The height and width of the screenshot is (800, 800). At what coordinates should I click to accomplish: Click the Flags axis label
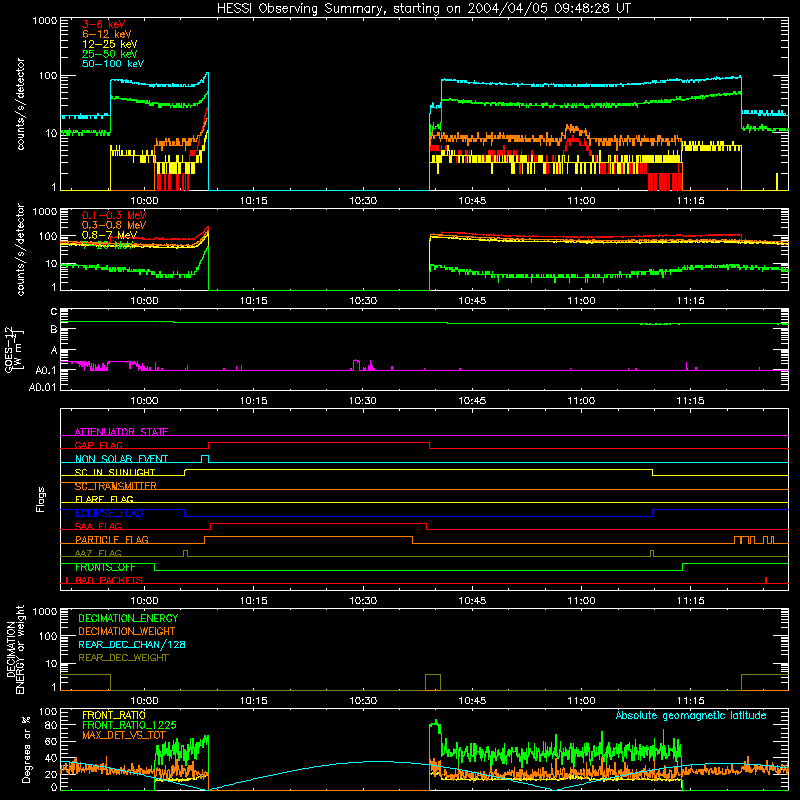point(40,499)
